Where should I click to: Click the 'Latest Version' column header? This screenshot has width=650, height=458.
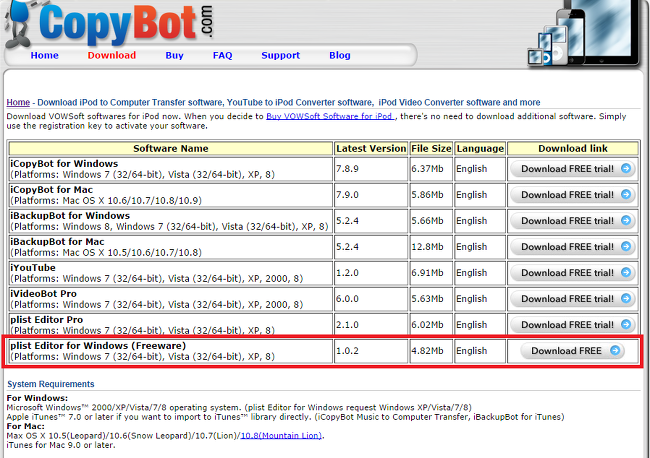point(371,148)
